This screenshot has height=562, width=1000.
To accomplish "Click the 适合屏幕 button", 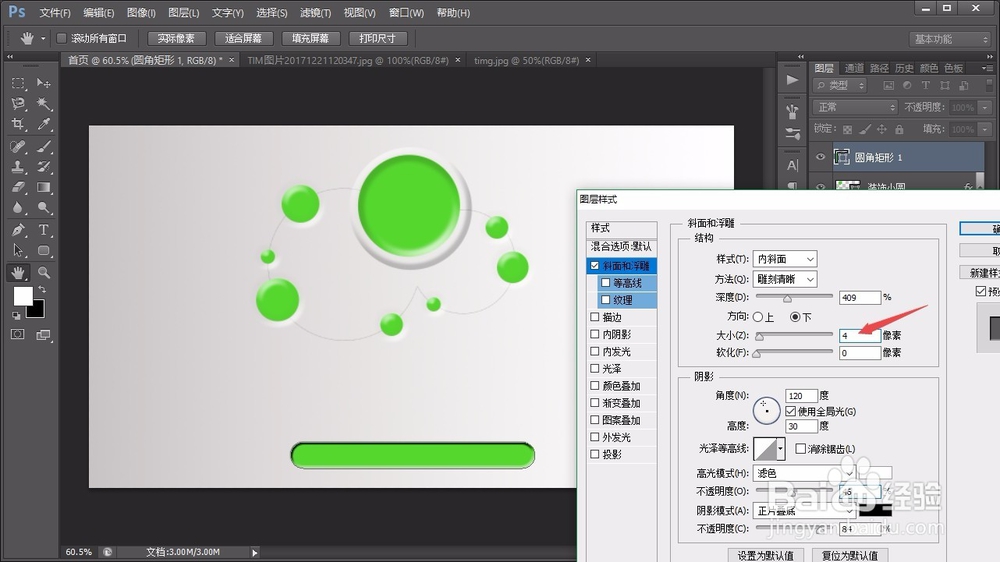I will [243, 38].
